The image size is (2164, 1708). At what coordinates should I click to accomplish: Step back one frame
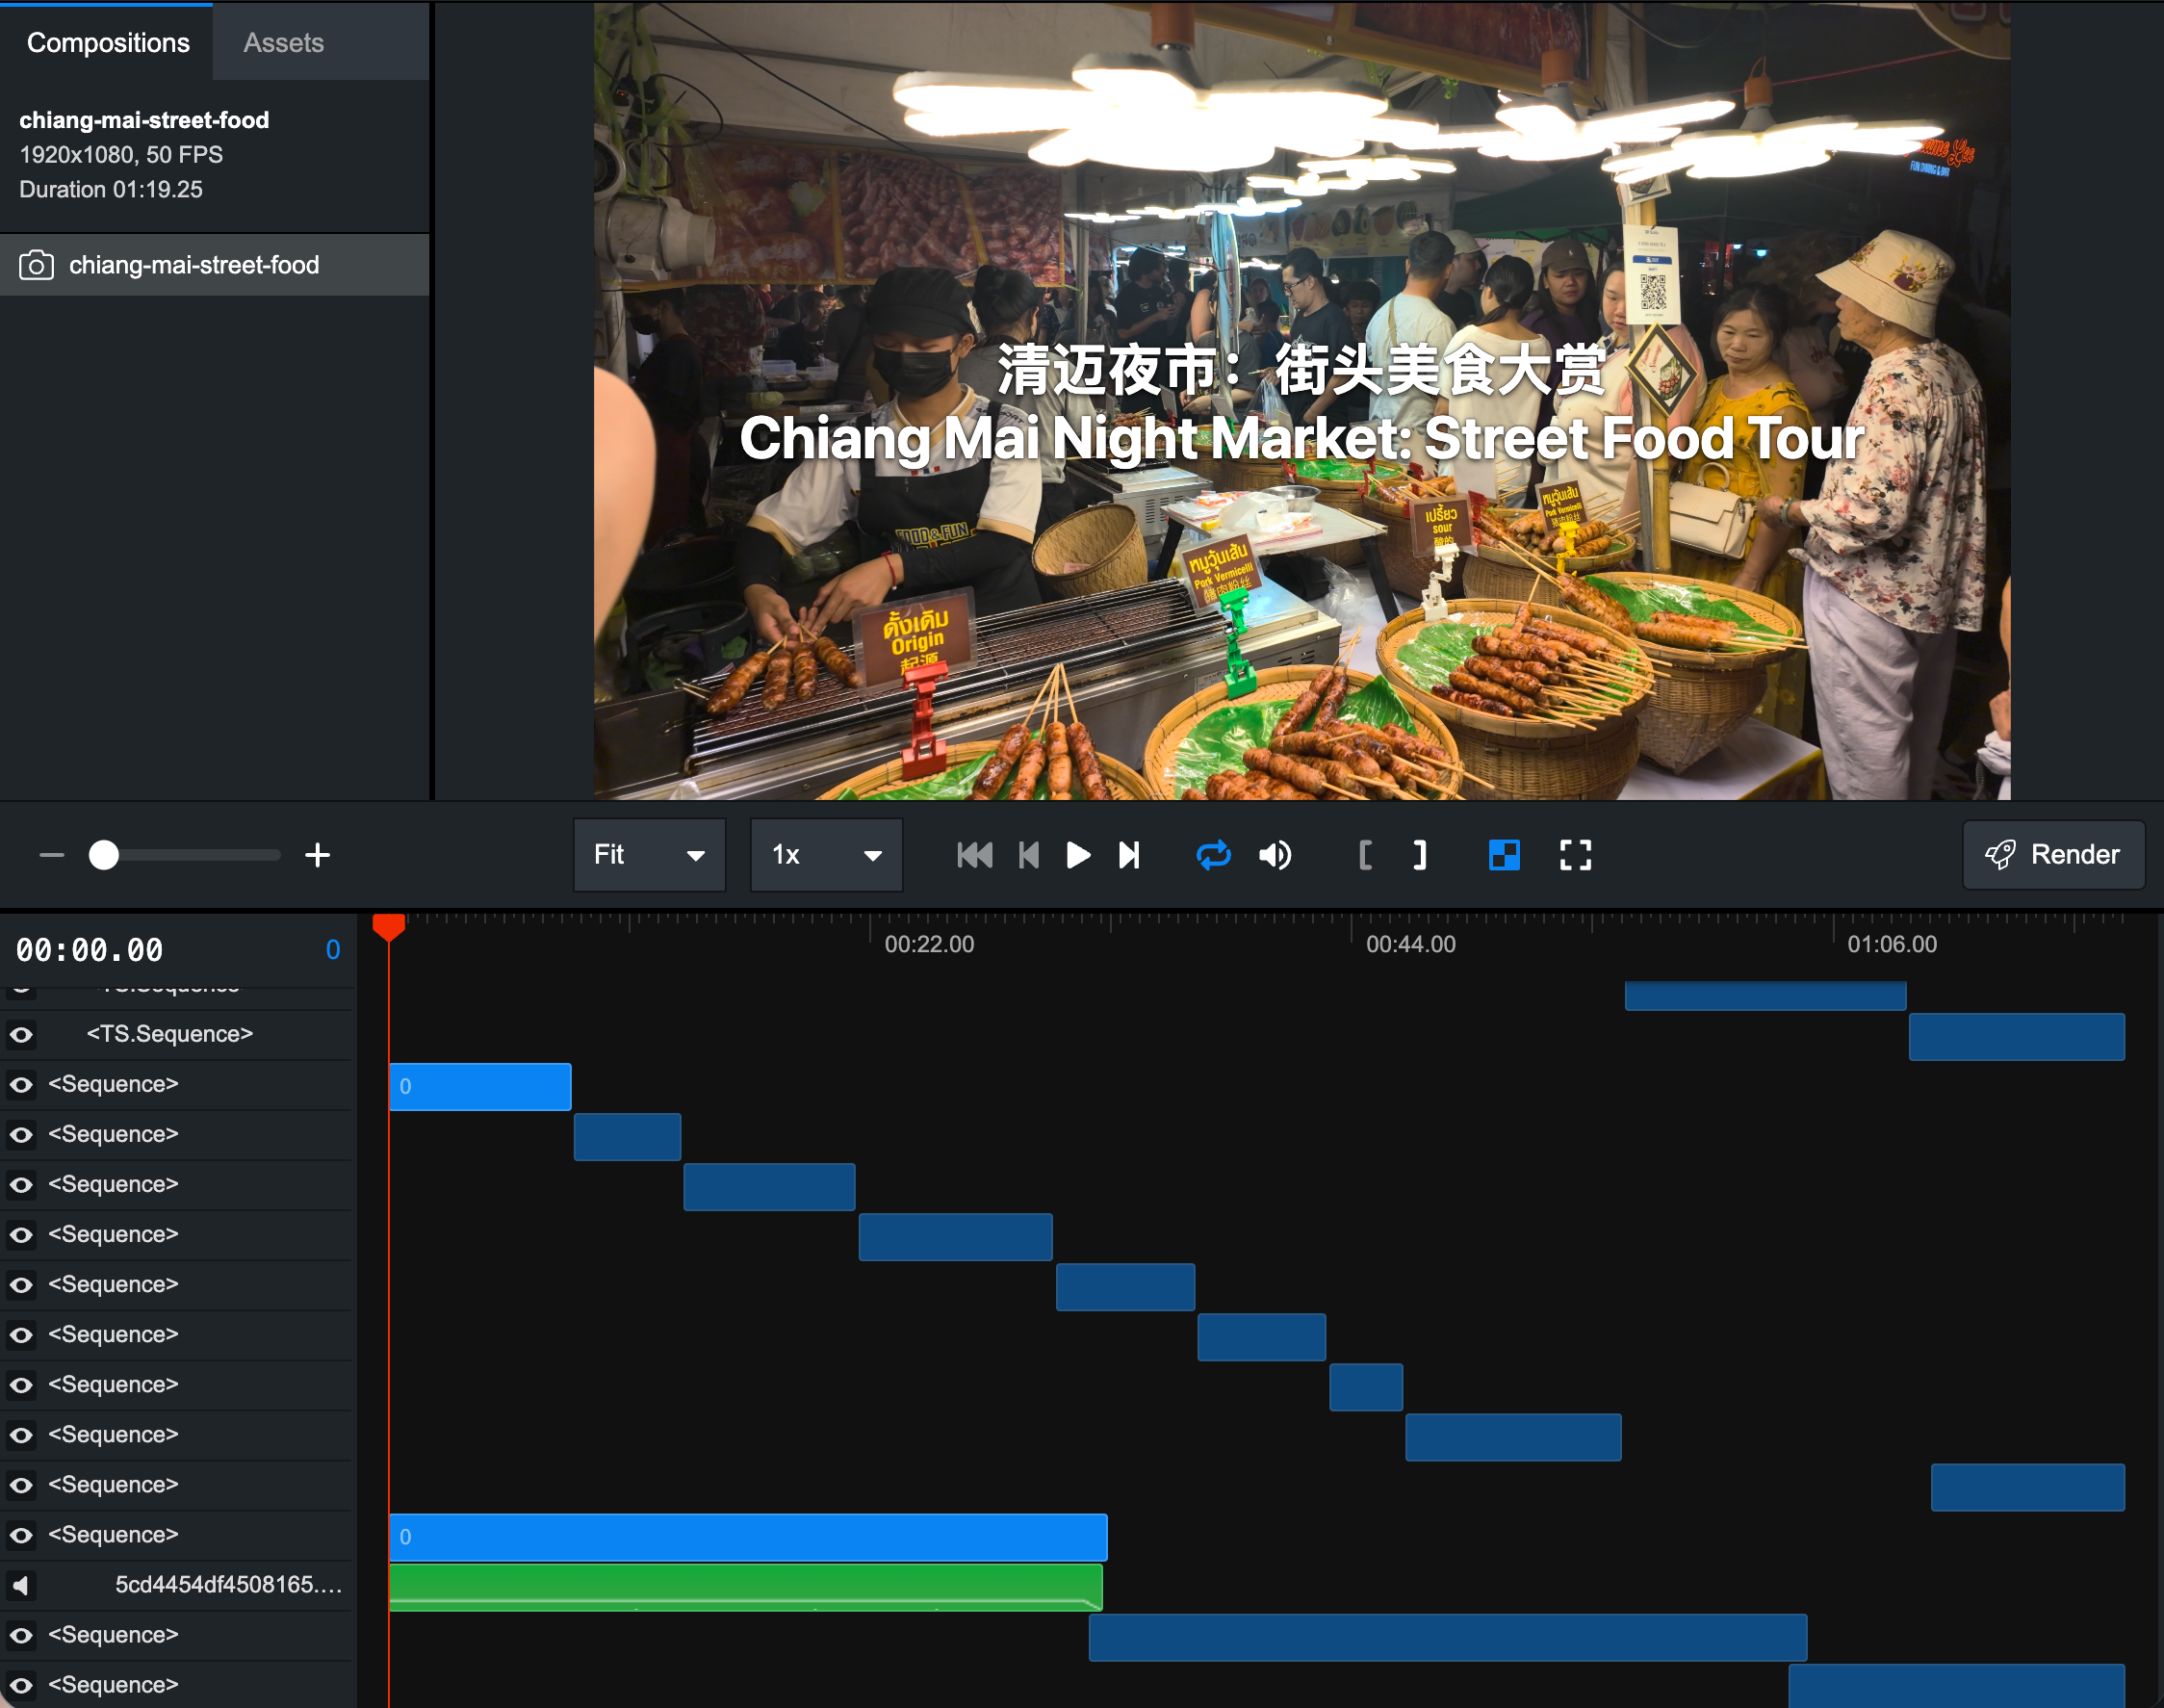click(1028, 855)
